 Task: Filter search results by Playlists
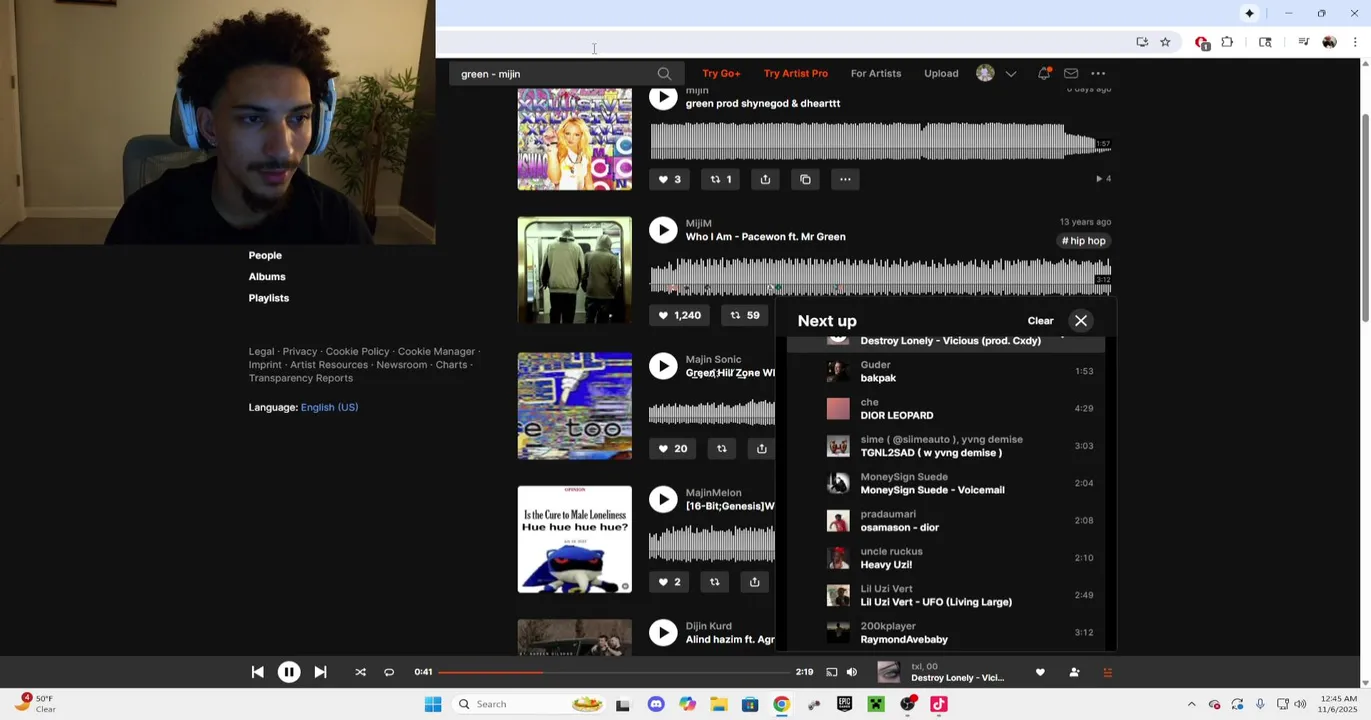point(269,298)
